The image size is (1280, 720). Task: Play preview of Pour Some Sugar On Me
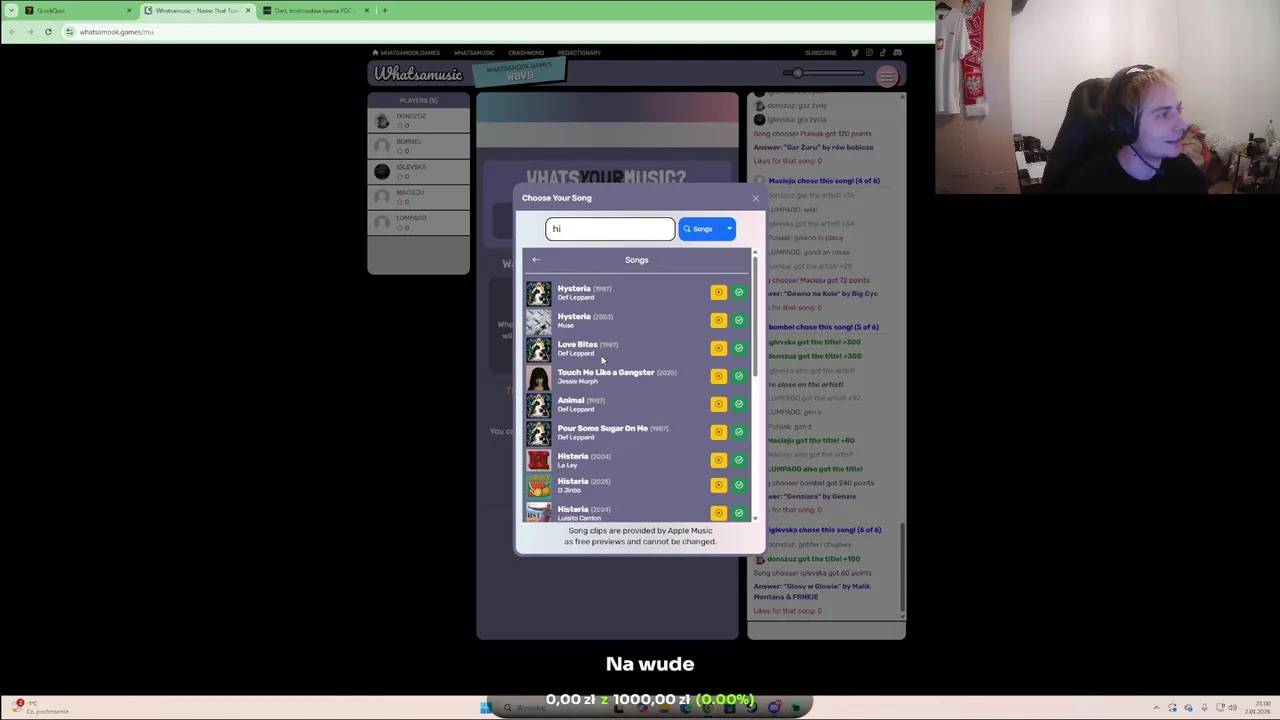tap(718, 432)
